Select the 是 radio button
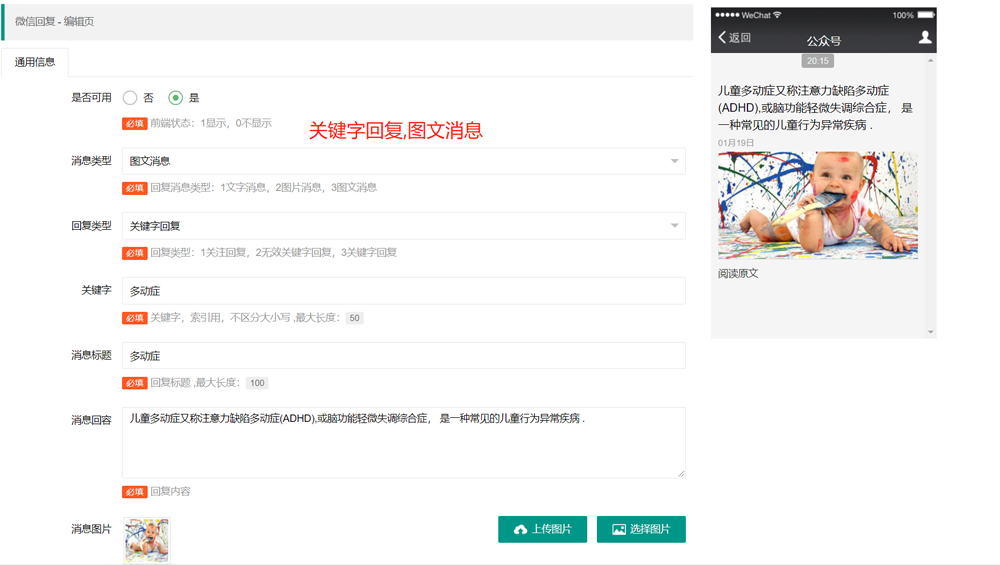Screen dimensions: 1000x565 [175, 98]
